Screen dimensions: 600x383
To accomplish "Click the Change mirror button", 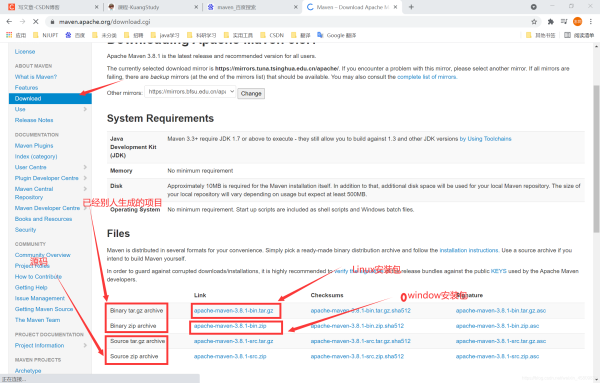I will click(x=251, y=93).
